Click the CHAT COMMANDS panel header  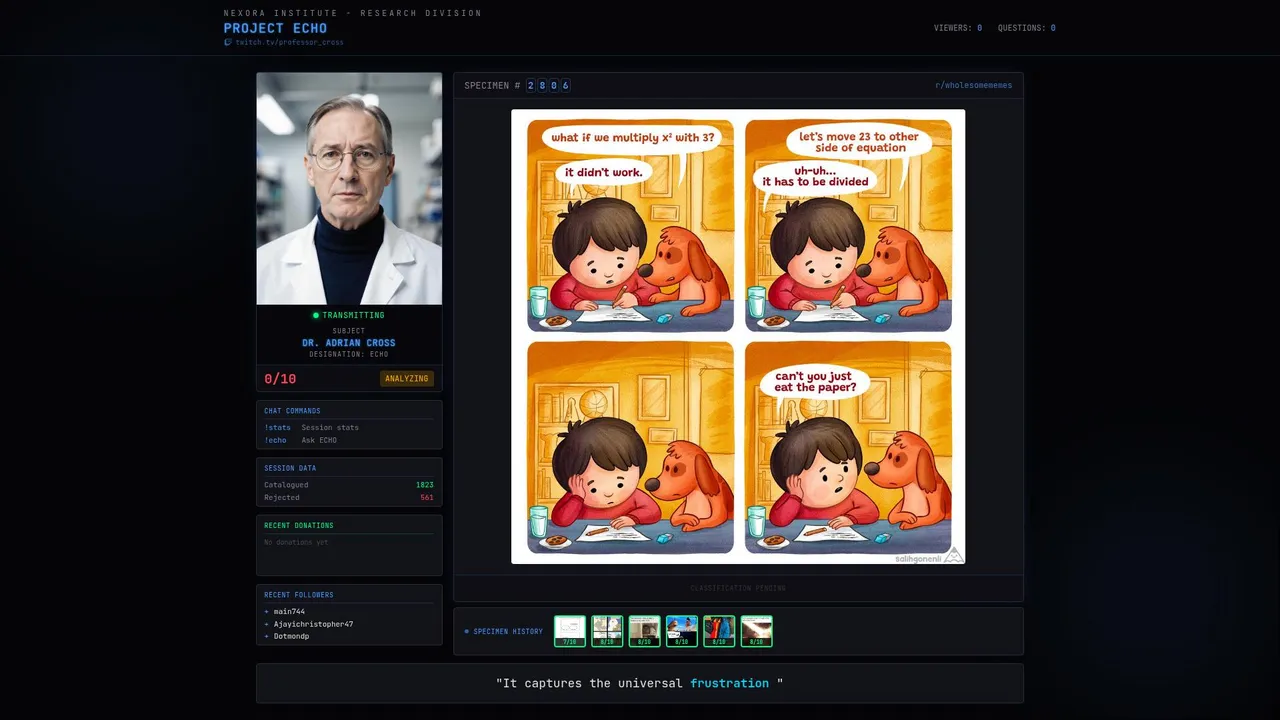[292, 411]
